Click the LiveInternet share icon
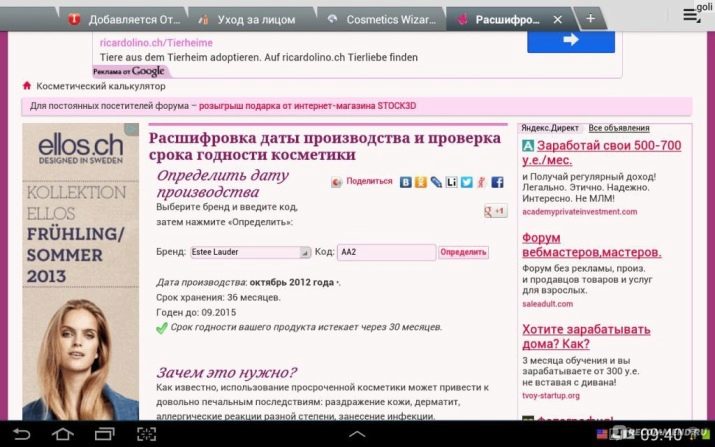Image resolution: width=715 pixels, height=447 pixels. tap(452, 182)
